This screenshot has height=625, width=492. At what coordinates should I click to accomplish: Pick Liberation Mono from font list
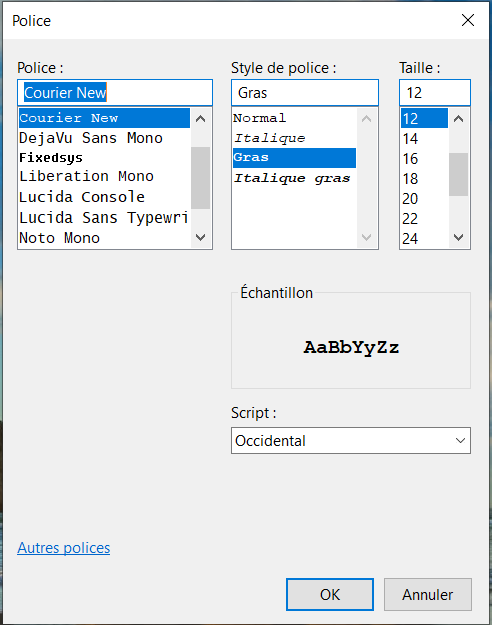point(104,176)
